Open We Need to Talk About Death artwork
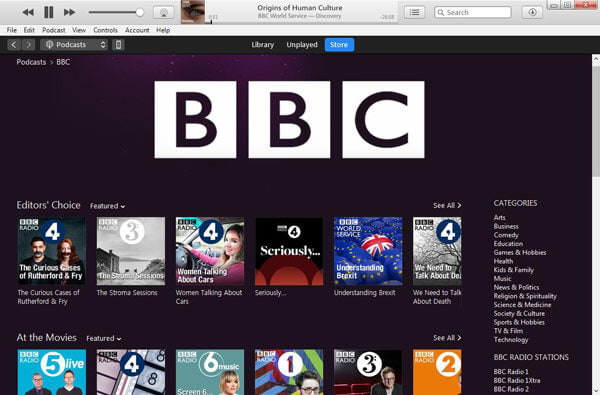Viewport: 600px width, 395px height. pyautogui.click(x=437, y=251)
